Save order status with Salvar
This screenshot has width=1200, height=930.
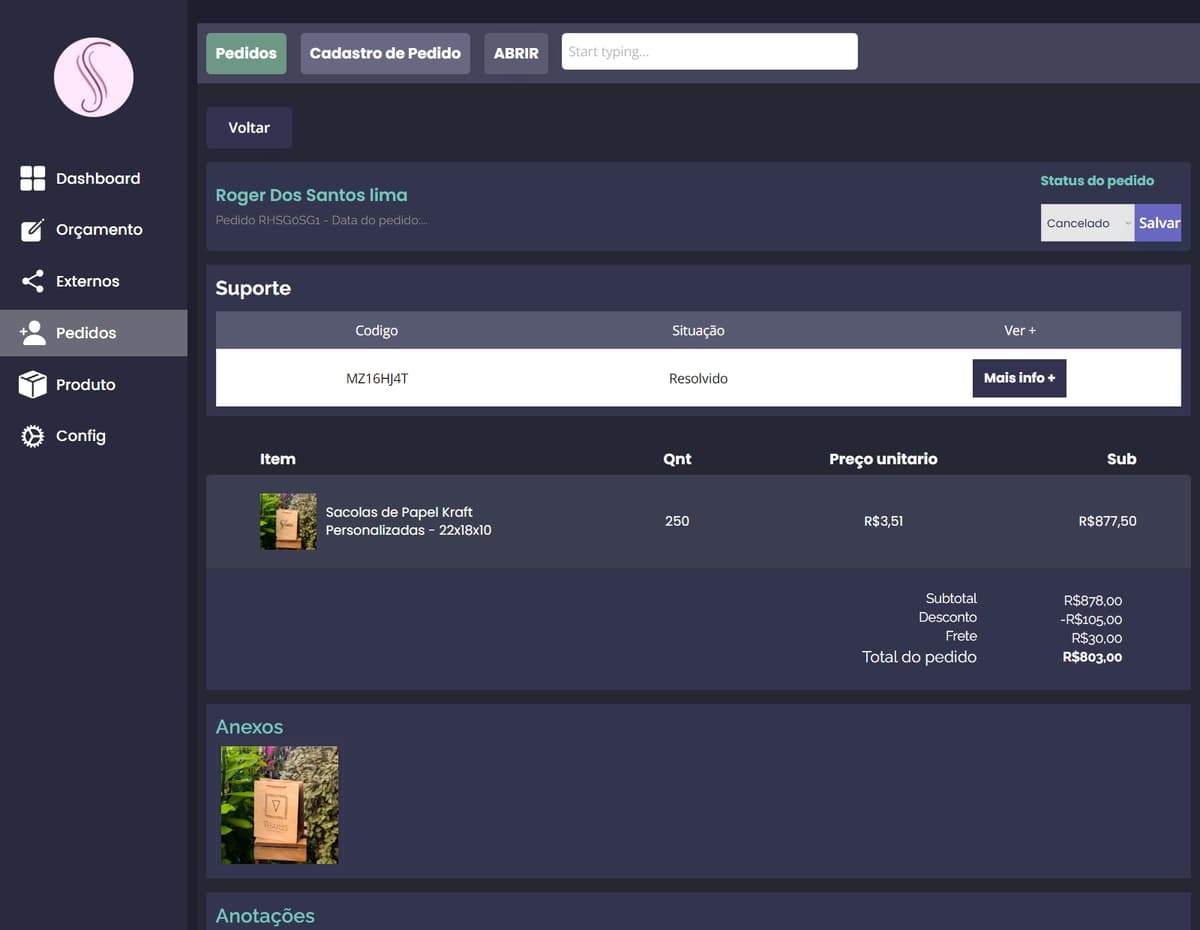(1158, 223)
